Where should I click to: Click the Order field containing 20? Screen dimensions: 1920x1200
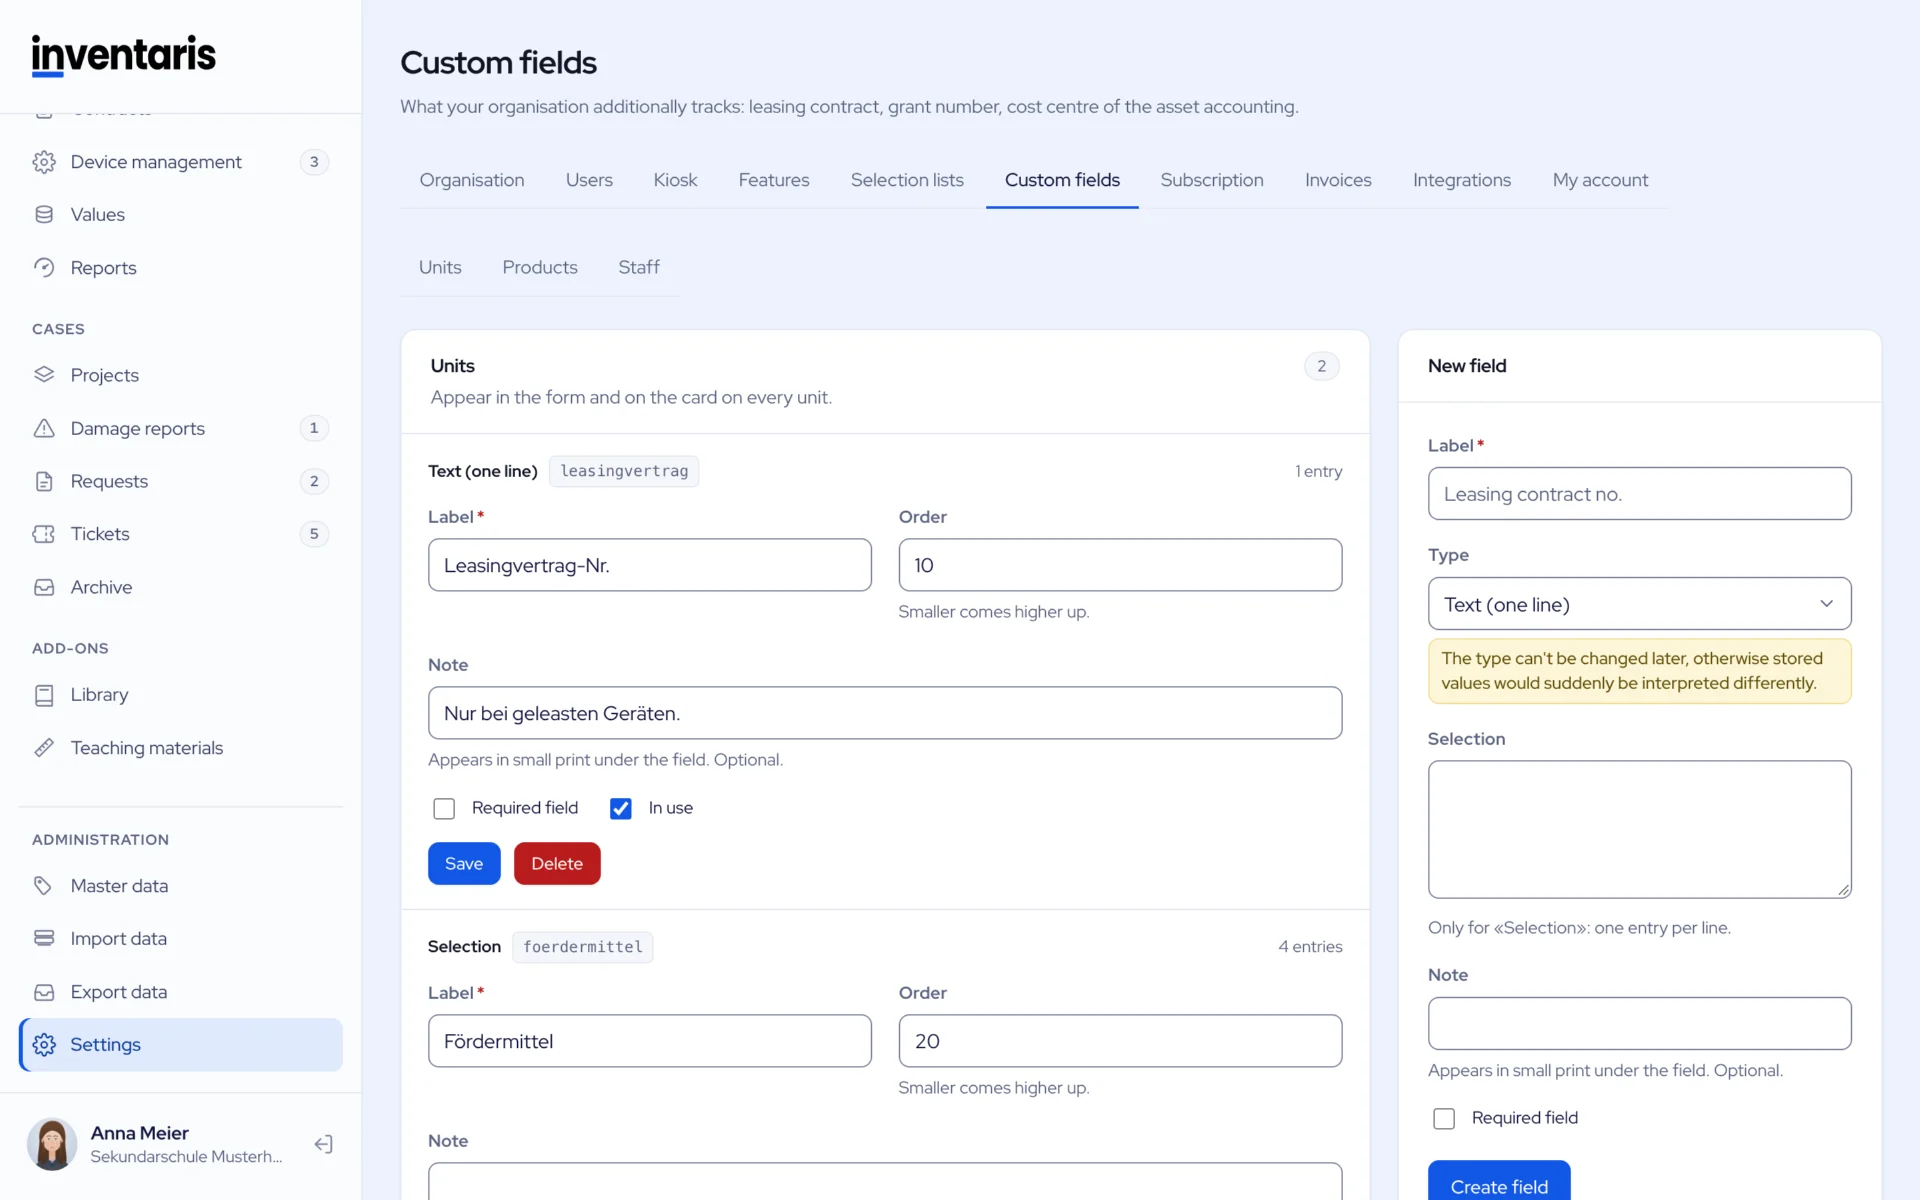click(1120, 1041)
